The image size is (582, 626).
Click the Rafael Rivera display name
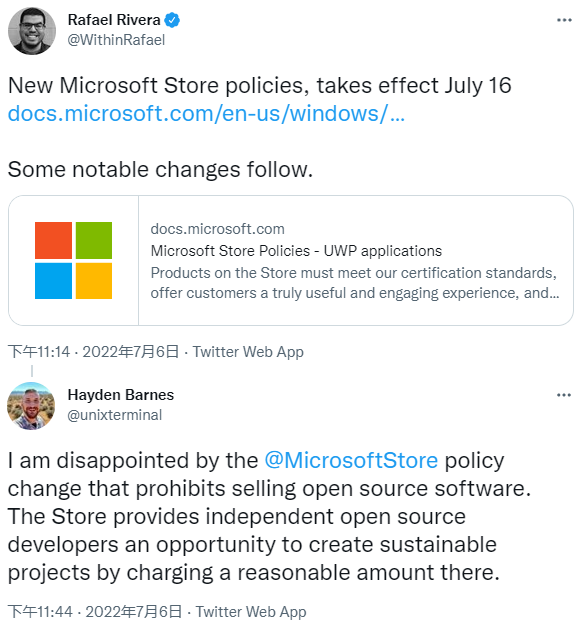pos(114,20)
